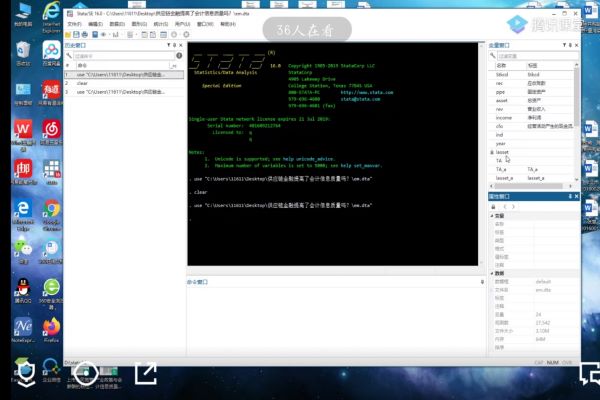Click the wrench icon in the History panel
This screenshot has height=400, width=600.
click(69, 56)
